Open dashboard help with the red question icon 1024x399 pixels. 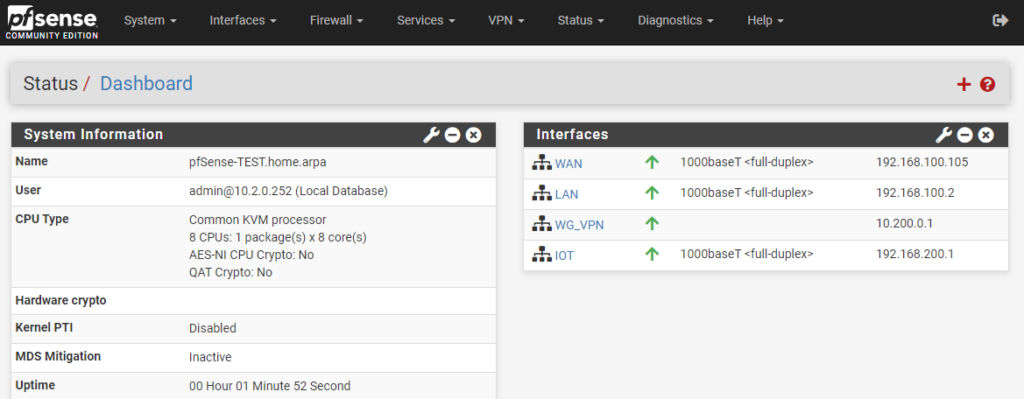click(x=987, y=84)
